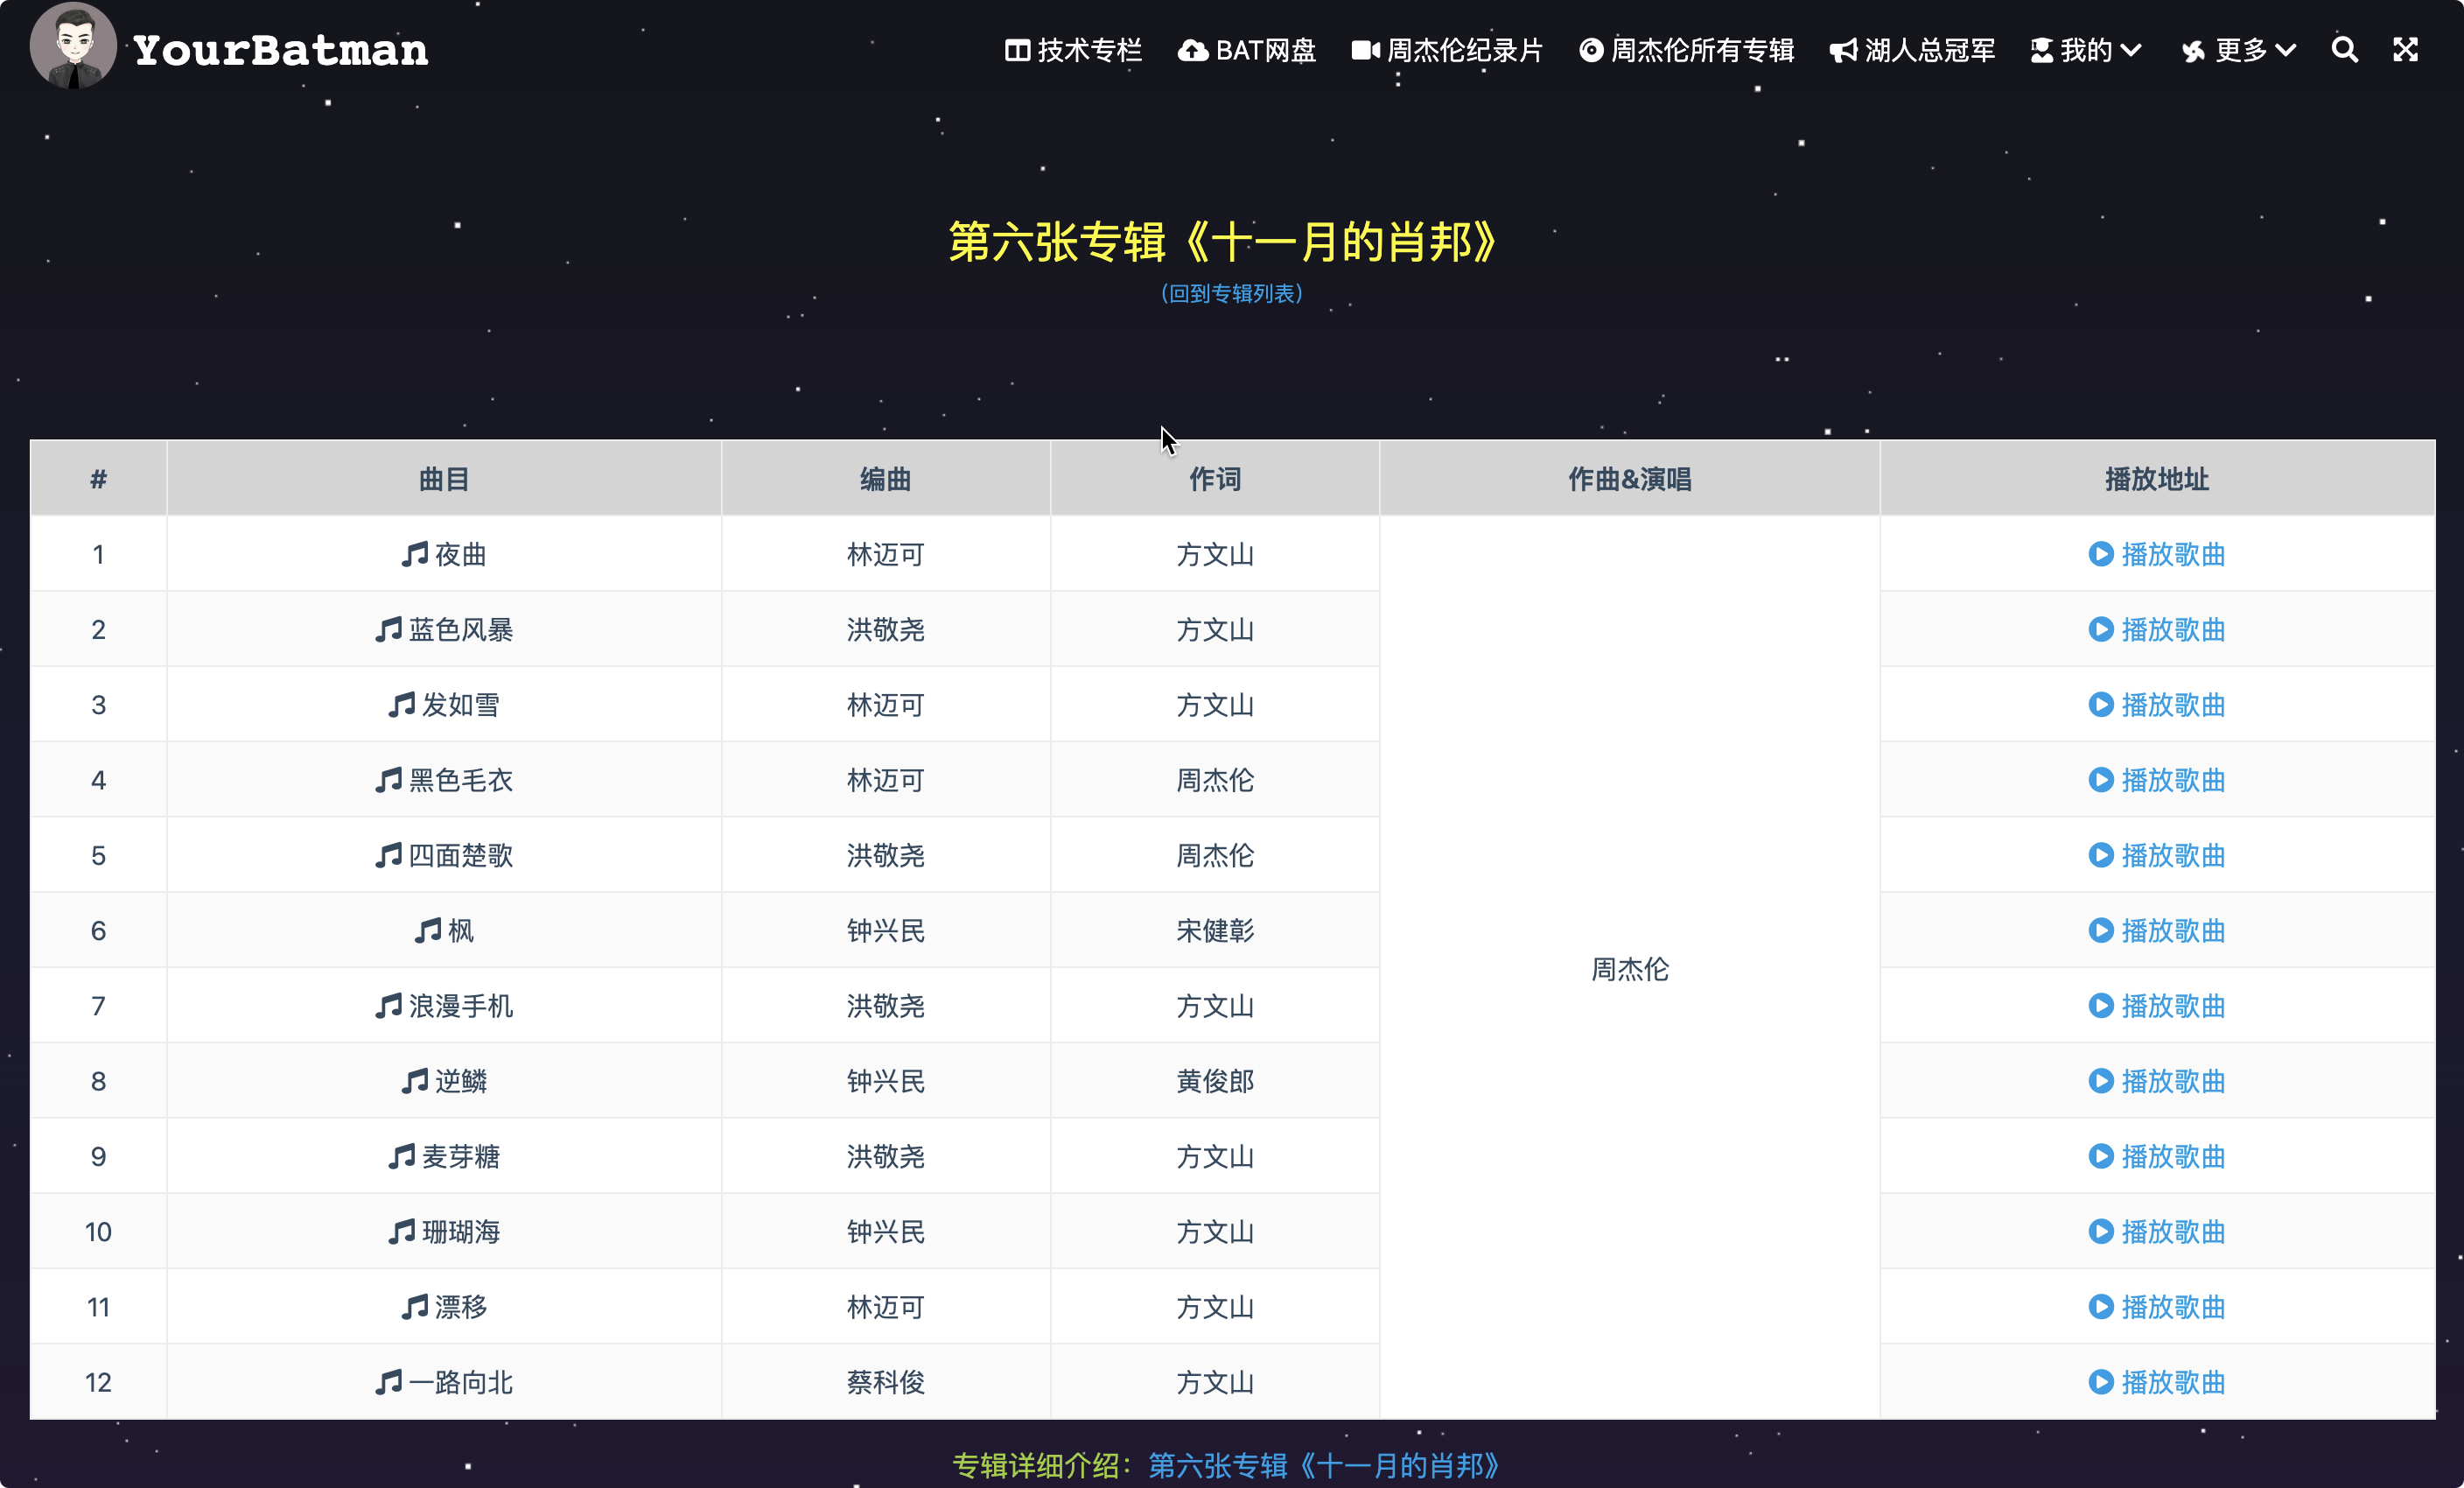
Task: Play 一路向北 via 播放歌曲 link
Action: point(2172,1382)
